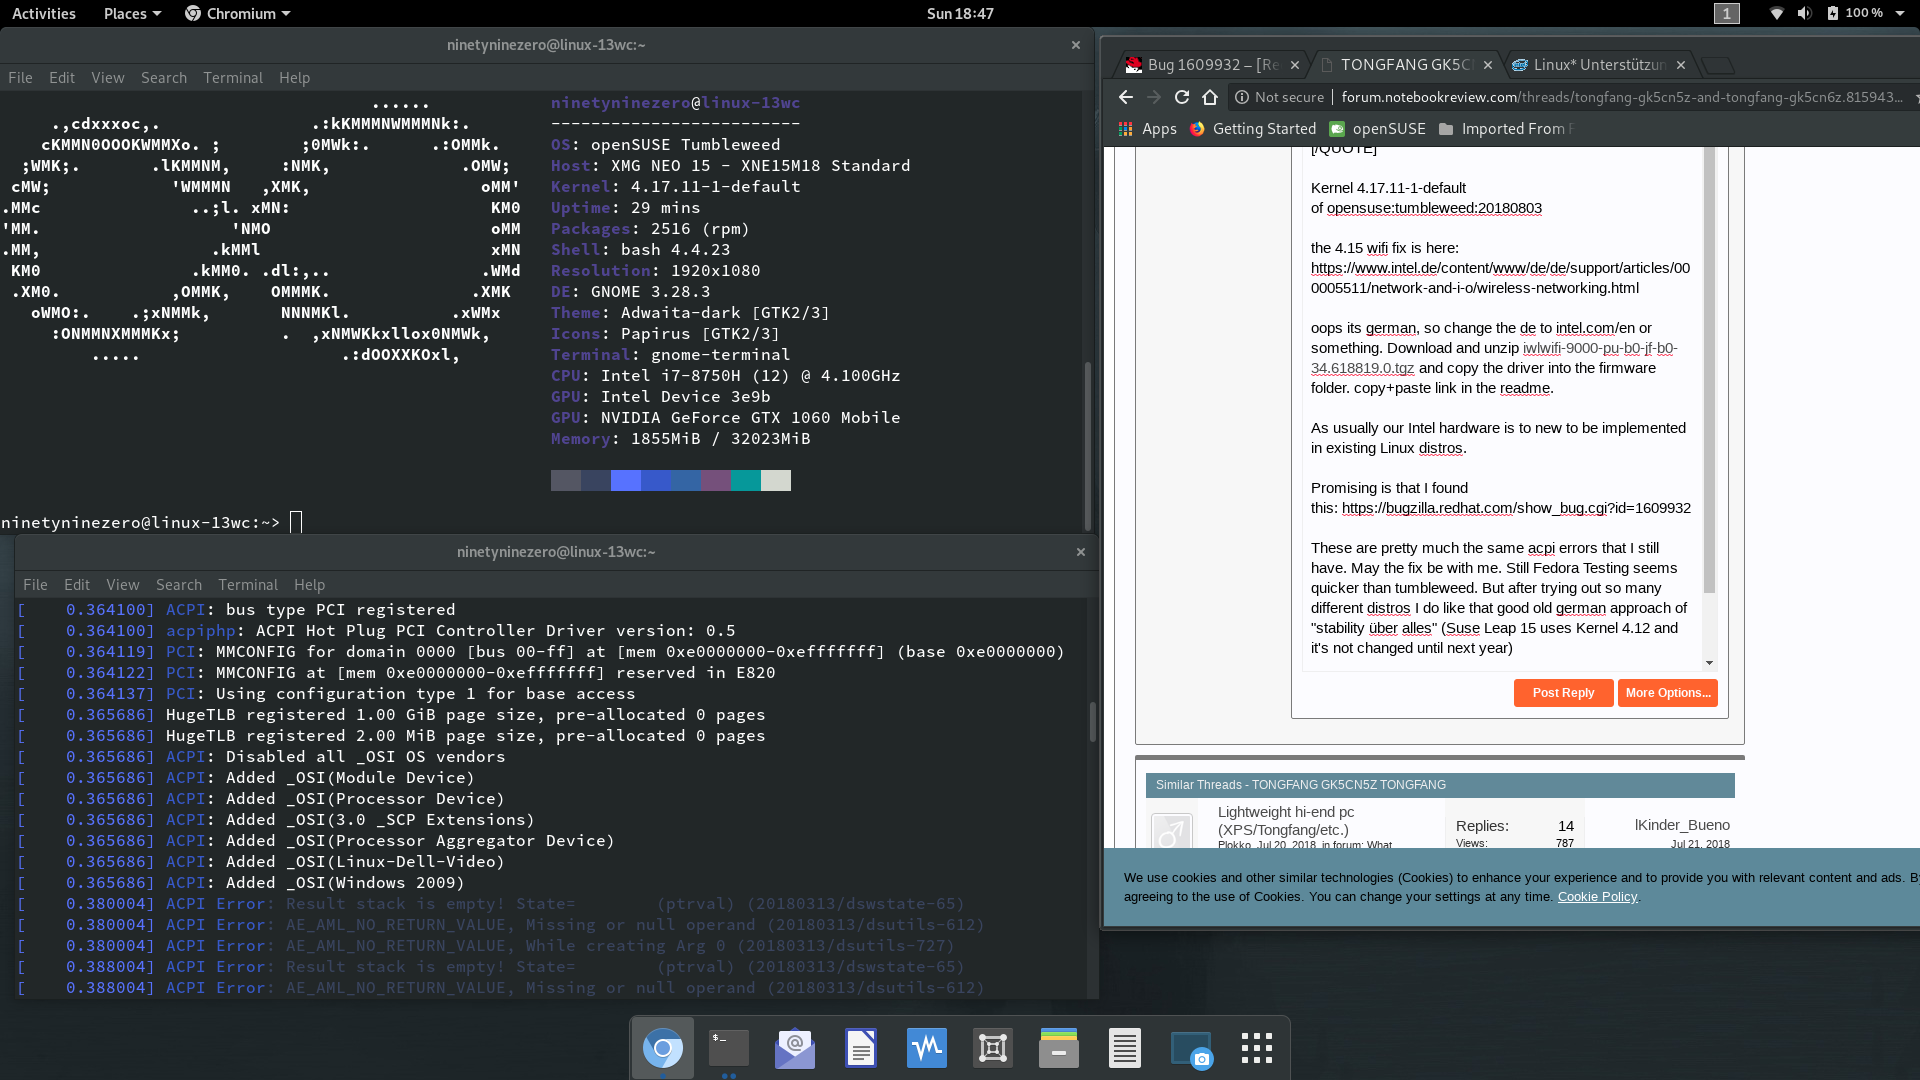Launch Terminal from the dock
This screenshot has width=1920, height=1080.
pyautogui.click(x=728, y=1048)
